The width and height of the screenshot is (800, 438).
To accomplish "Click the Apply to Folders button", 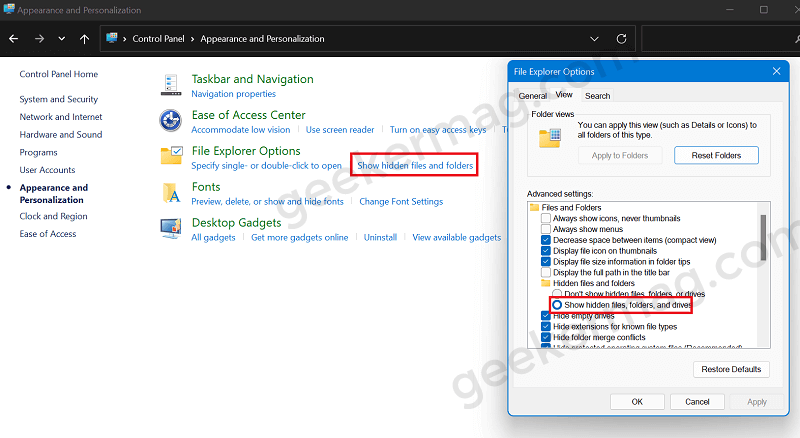I will click(620, 155).
